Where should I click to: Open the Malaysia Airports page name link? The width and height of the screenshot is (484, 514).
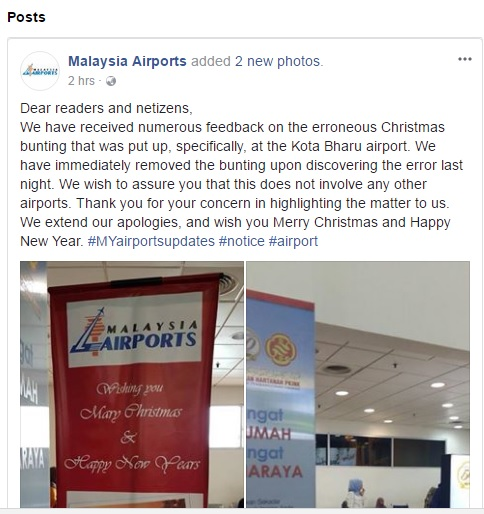127,61
